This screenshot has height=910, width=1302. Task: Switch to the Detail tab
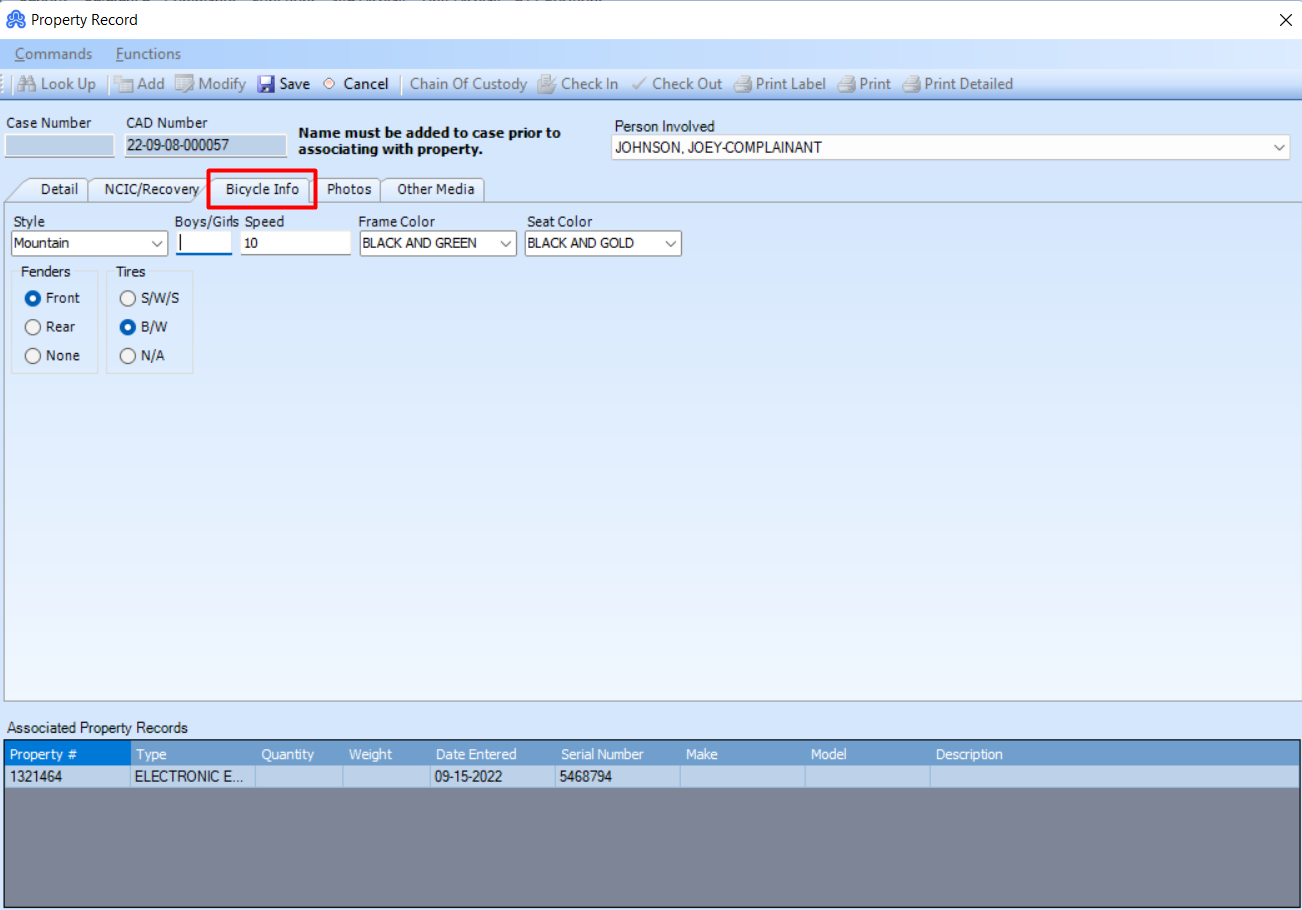point(59,189)
